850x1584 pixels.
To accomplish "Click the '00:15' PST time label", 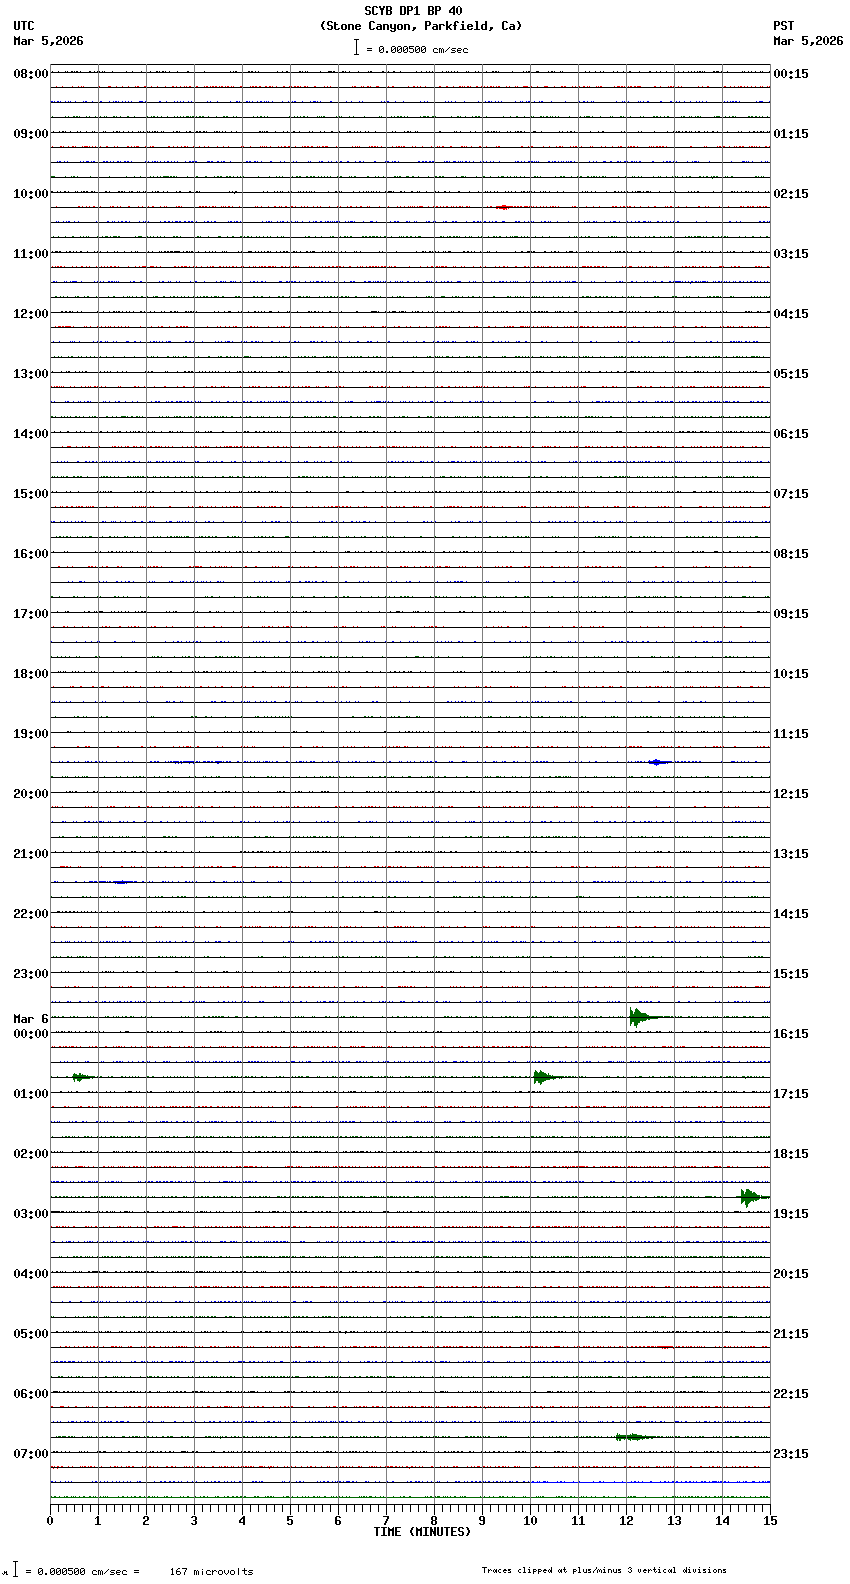I will click(x=791, y=74).
